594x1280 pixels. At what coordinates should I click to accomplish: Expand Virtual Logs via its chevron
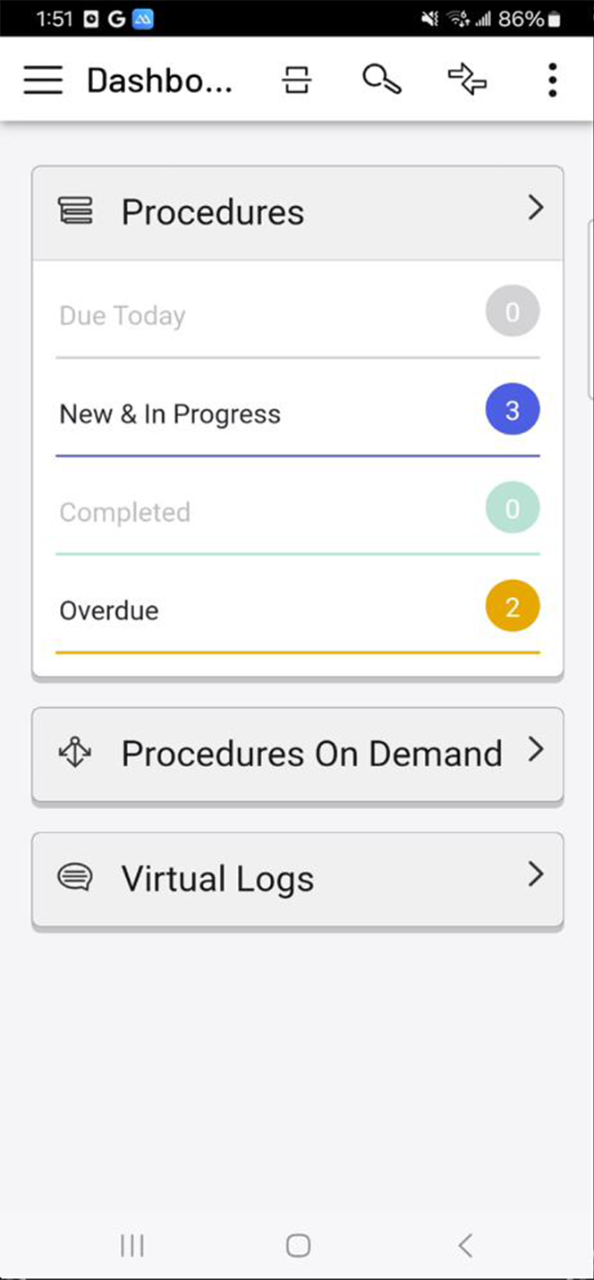pos(536,876)
